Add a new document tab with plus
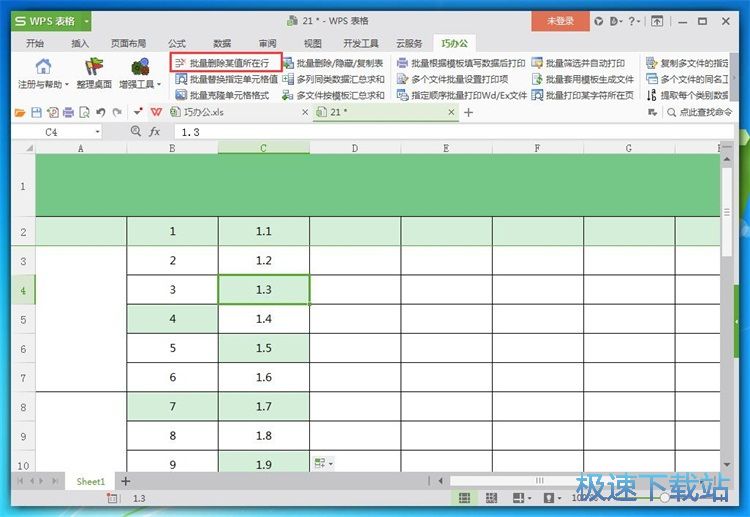 coord(469,113)
